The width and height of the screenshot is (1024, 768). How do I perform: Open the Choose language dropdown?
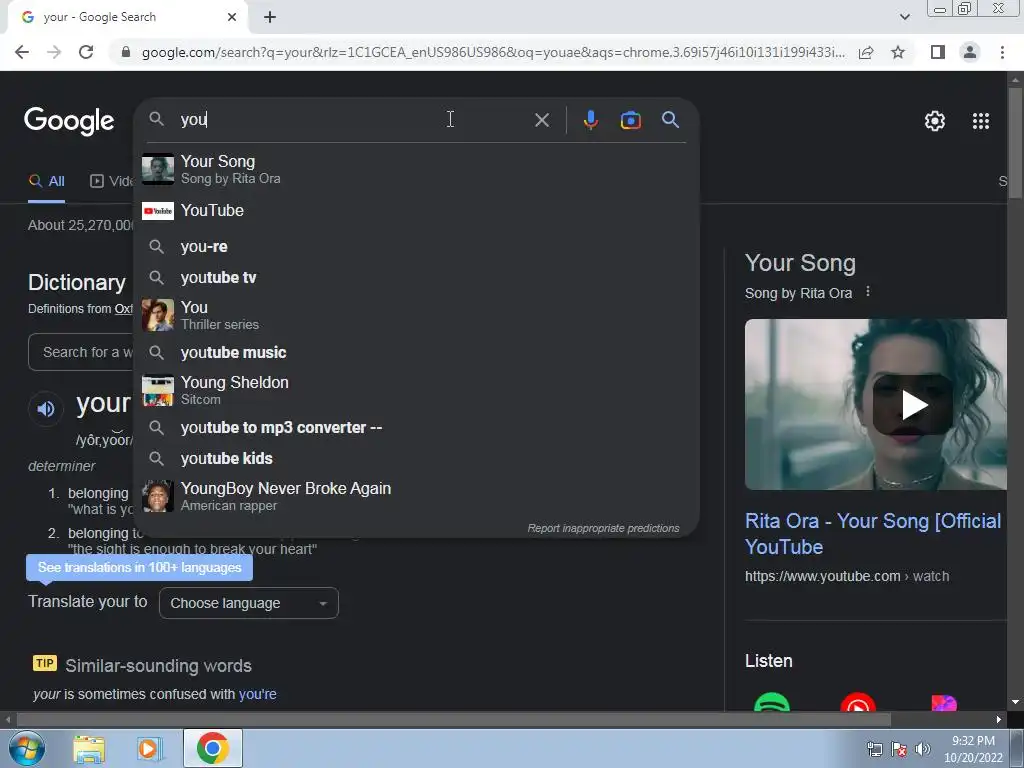click(249, 603)
